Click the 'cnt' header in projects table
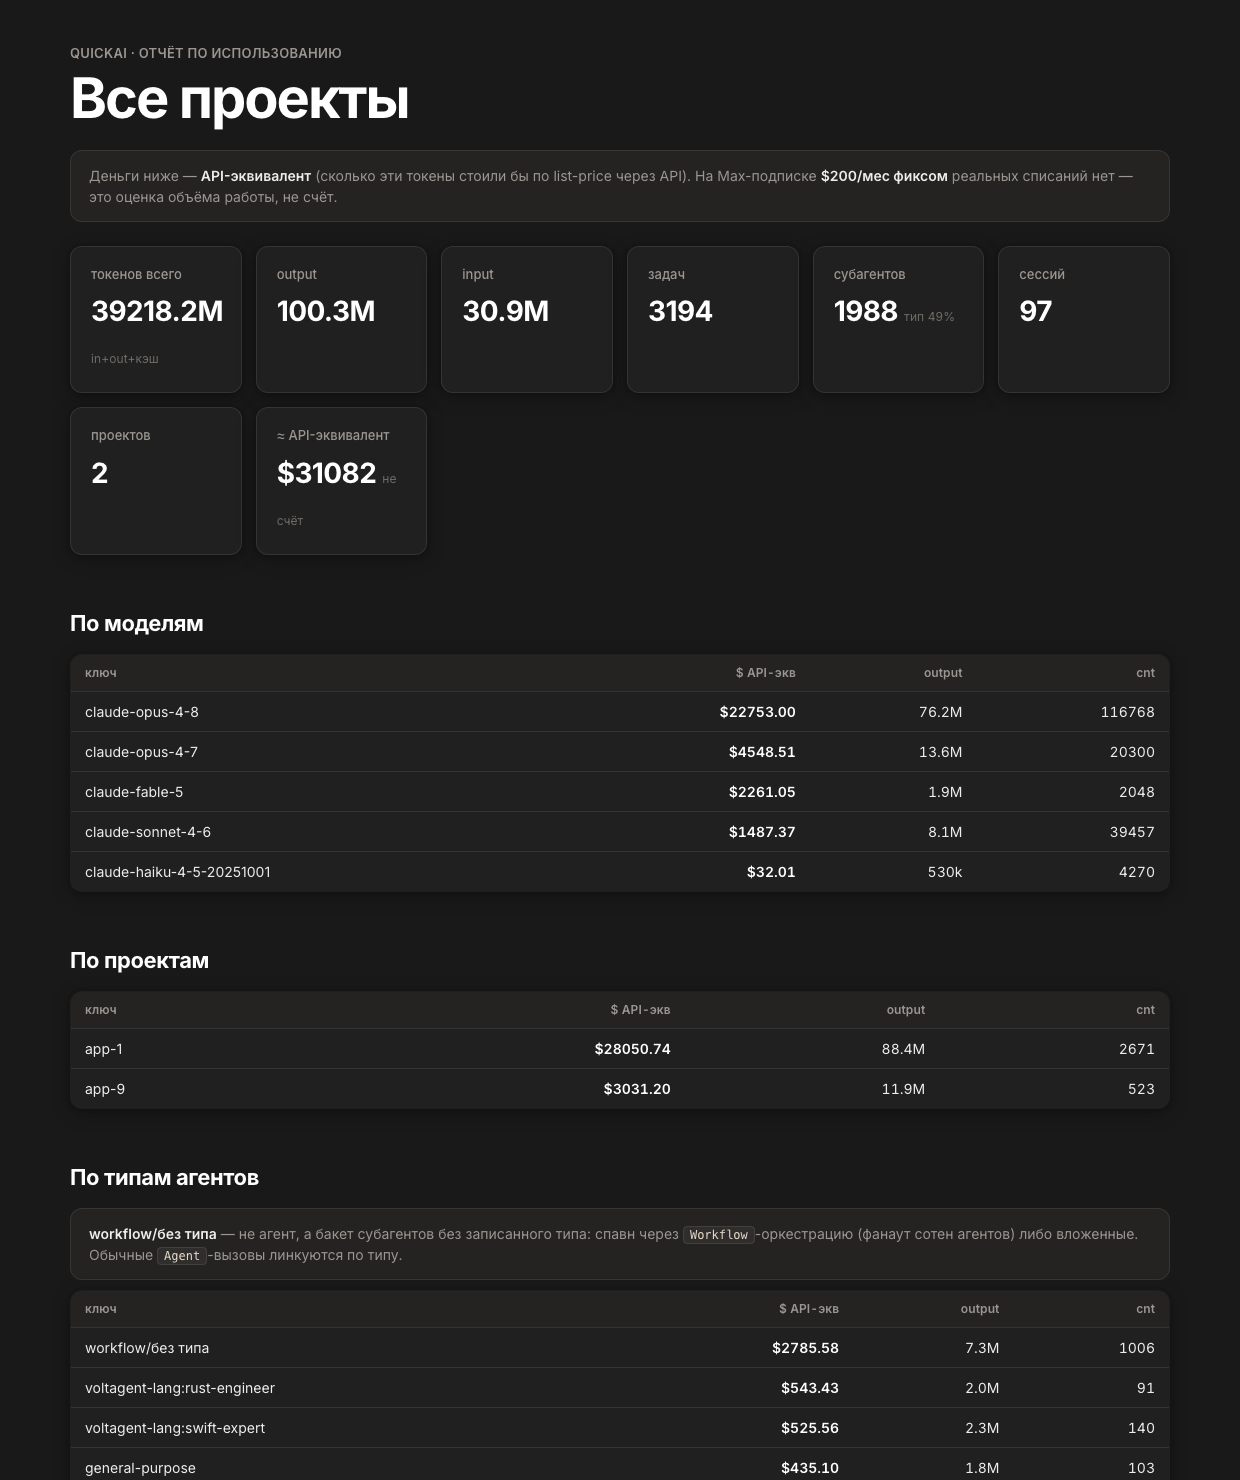This screenshot has width=1240, height=1480. coord(1145,1010)
